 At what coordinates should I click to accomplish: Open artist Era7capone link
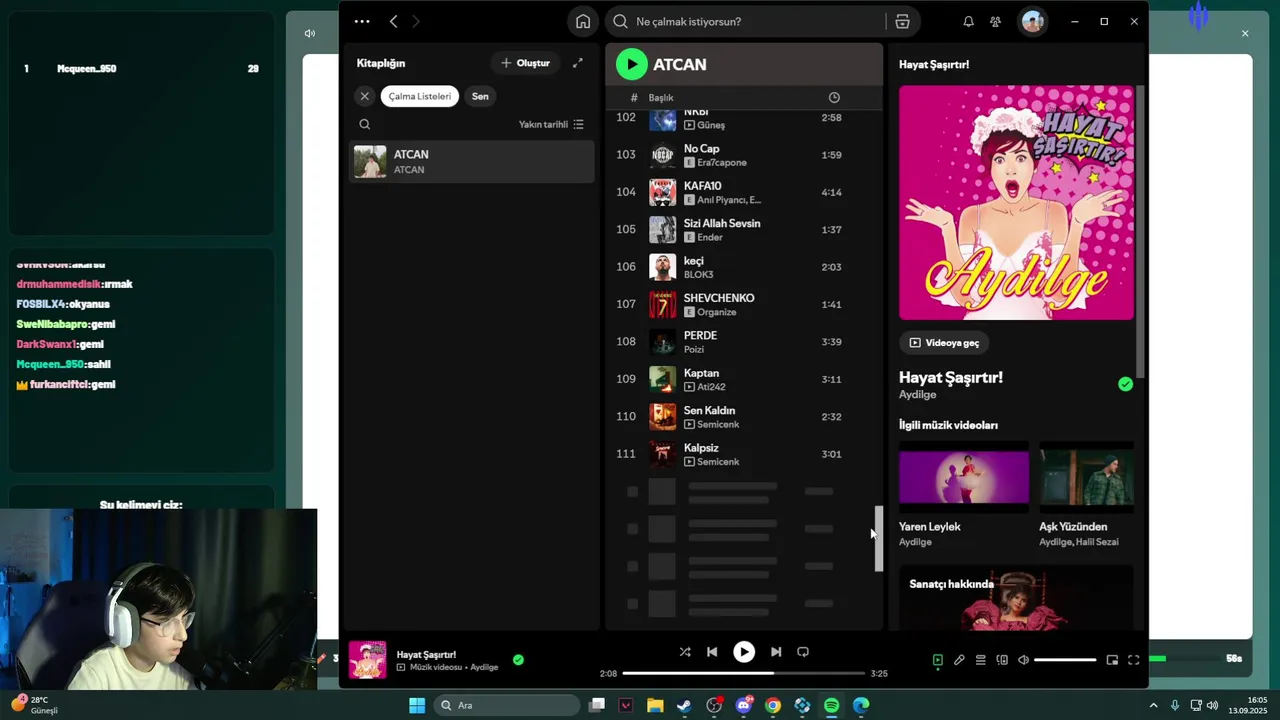[x=722, y=163]
